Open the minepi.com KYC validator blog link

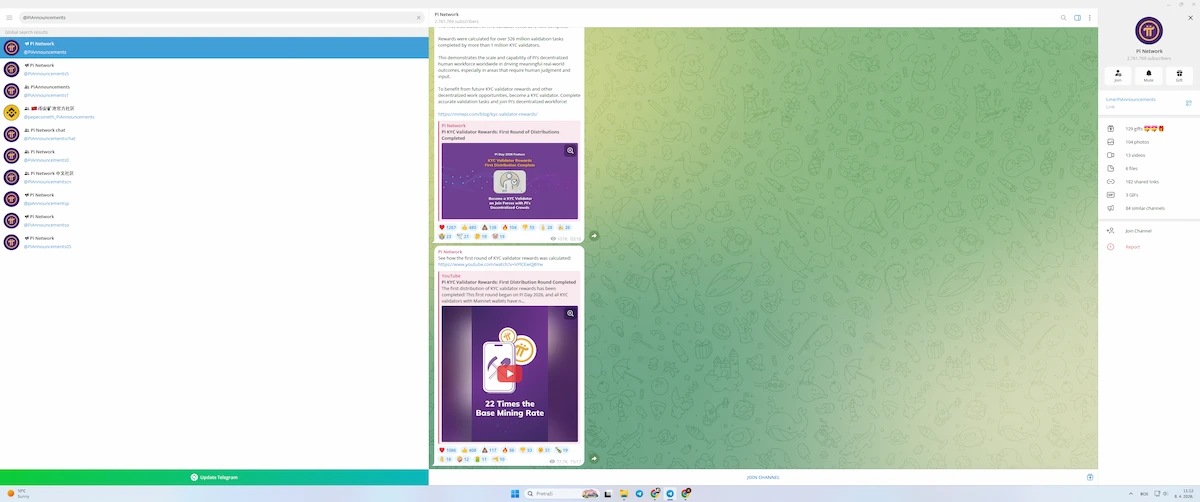[487, 114]
